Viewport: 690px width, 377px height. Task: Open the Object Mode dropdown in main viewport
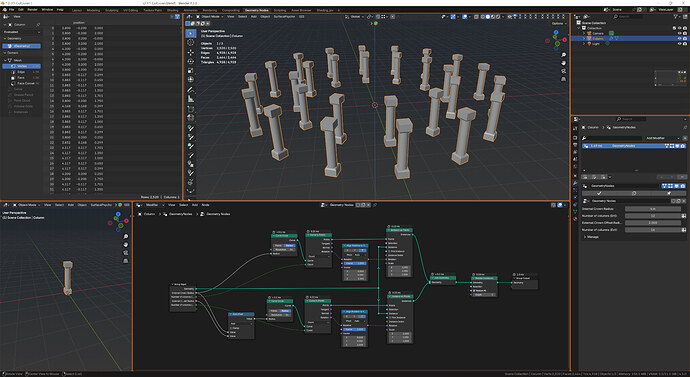coord(209,17)
